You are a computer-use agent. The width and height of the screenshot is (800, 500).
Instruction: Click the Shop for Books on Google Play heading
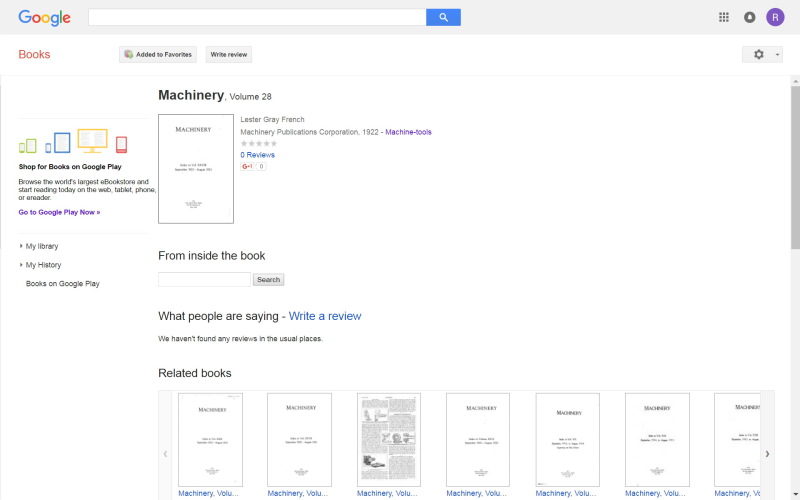[70, 167]
